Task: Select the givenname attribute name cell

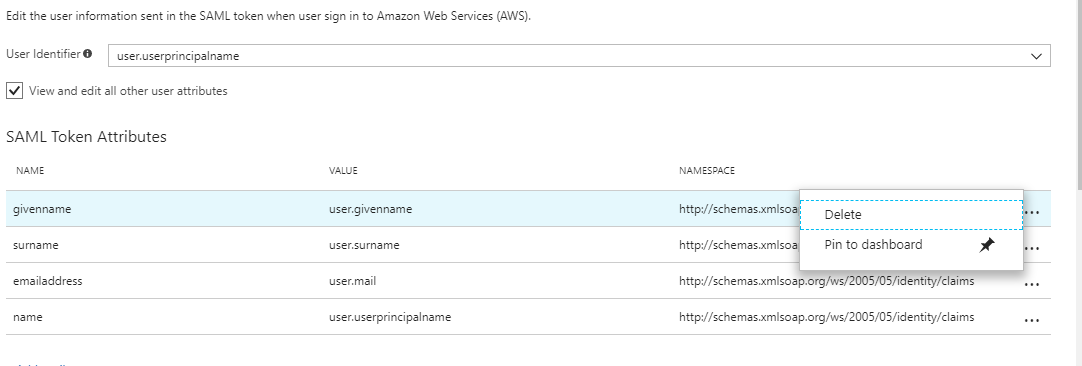Action: [41, 209]
